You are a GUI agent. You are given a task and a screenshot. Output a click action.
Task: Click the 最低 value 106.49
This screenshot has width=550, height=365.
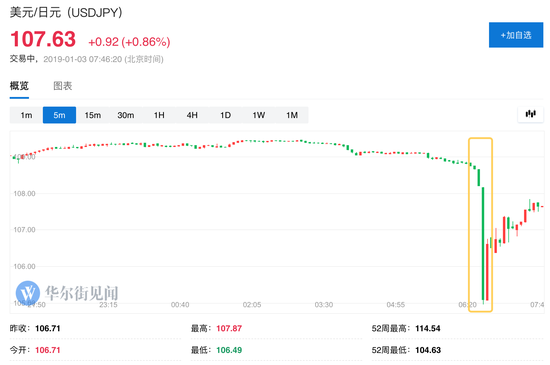point(229,350)
